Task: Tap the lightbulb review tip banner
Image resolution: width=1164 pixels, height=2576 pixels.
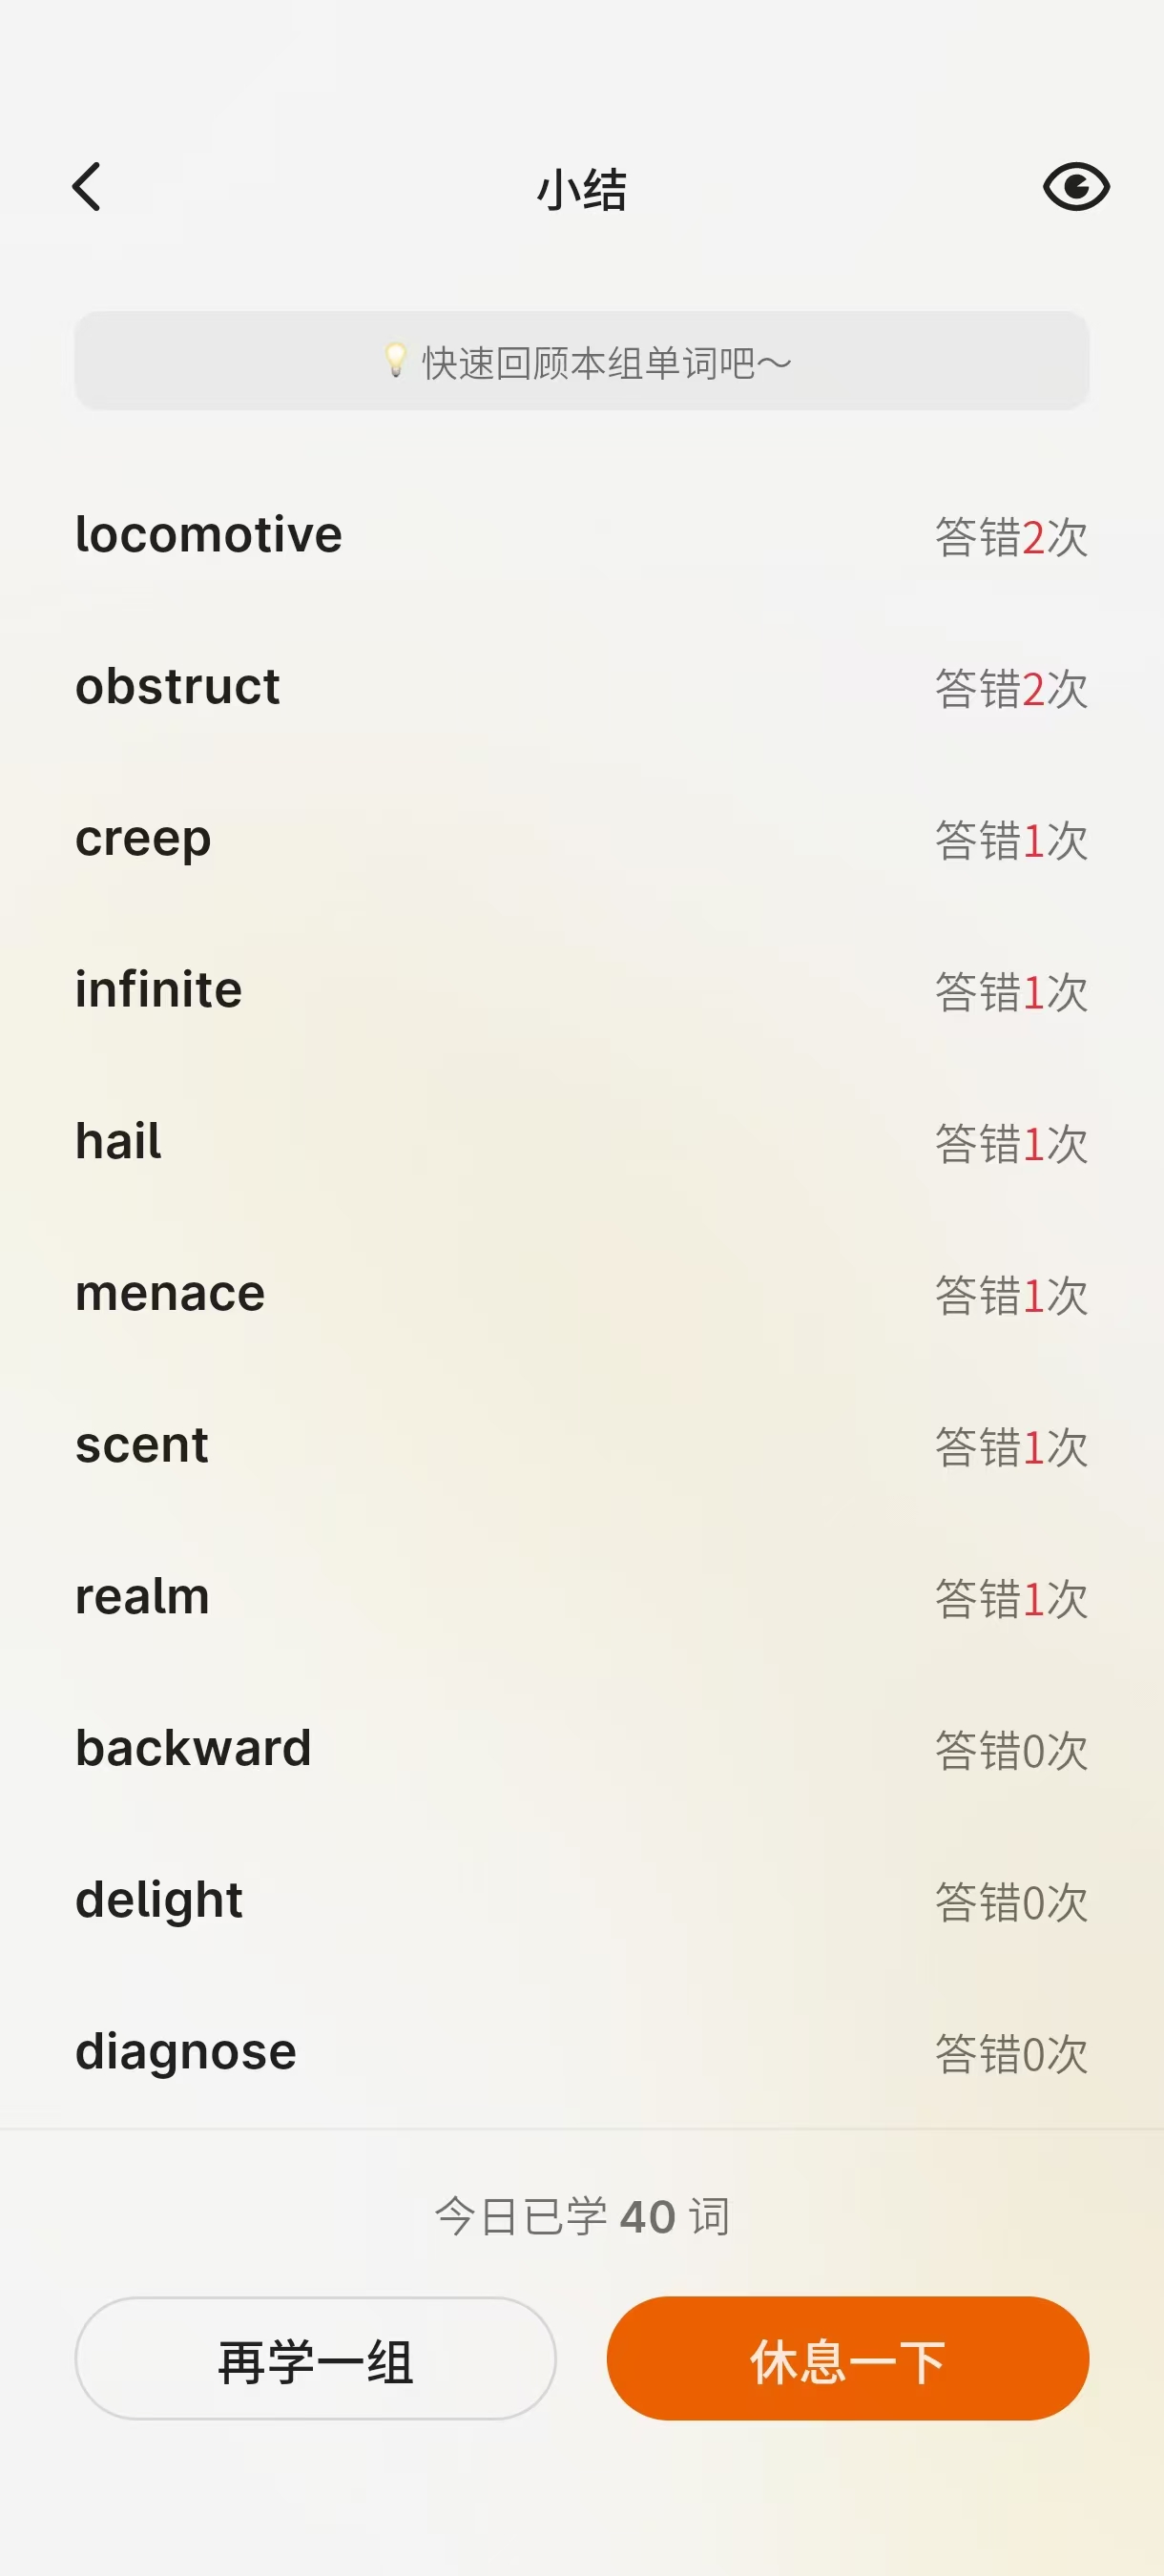Action: coord(582,361)
